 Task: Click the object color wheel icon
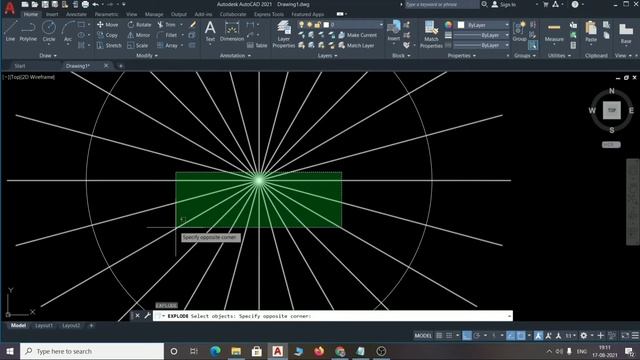(448, 25)
